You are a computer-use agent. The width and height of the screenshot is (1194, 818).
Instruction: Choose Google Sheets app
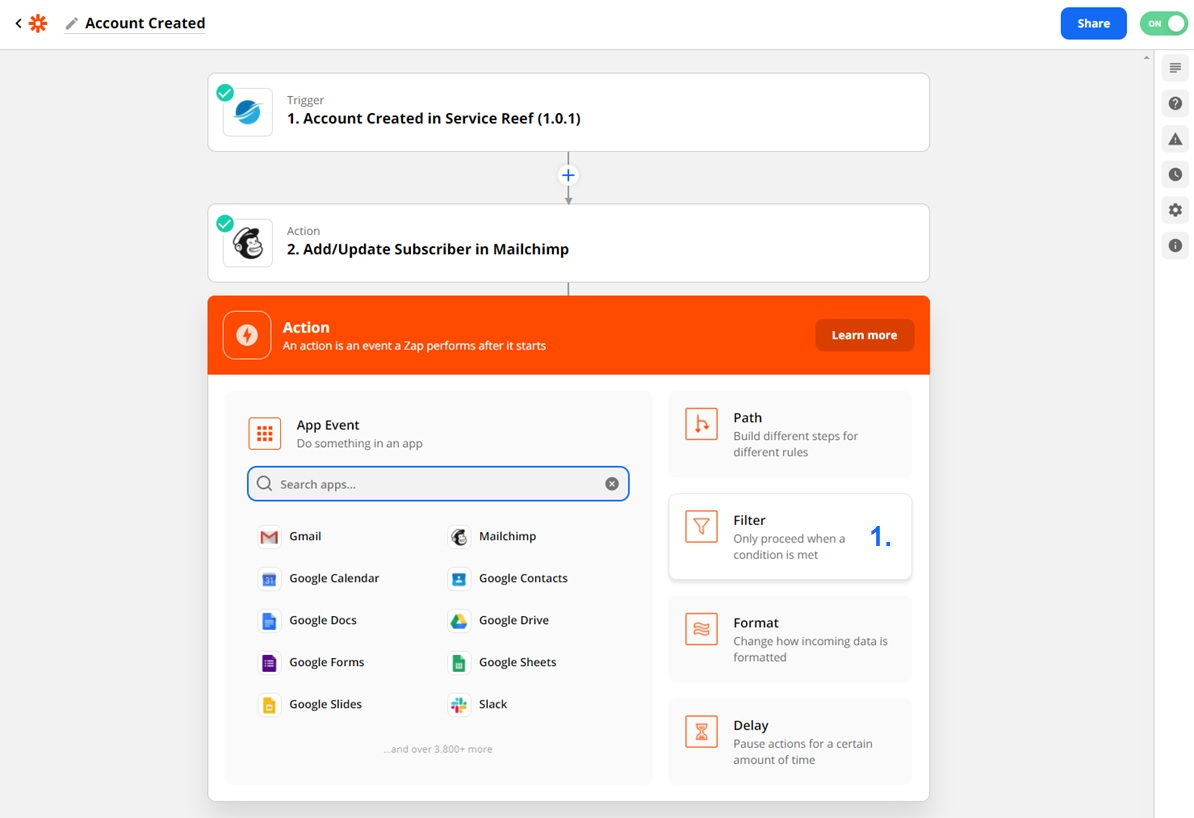[x=503, y=662]
